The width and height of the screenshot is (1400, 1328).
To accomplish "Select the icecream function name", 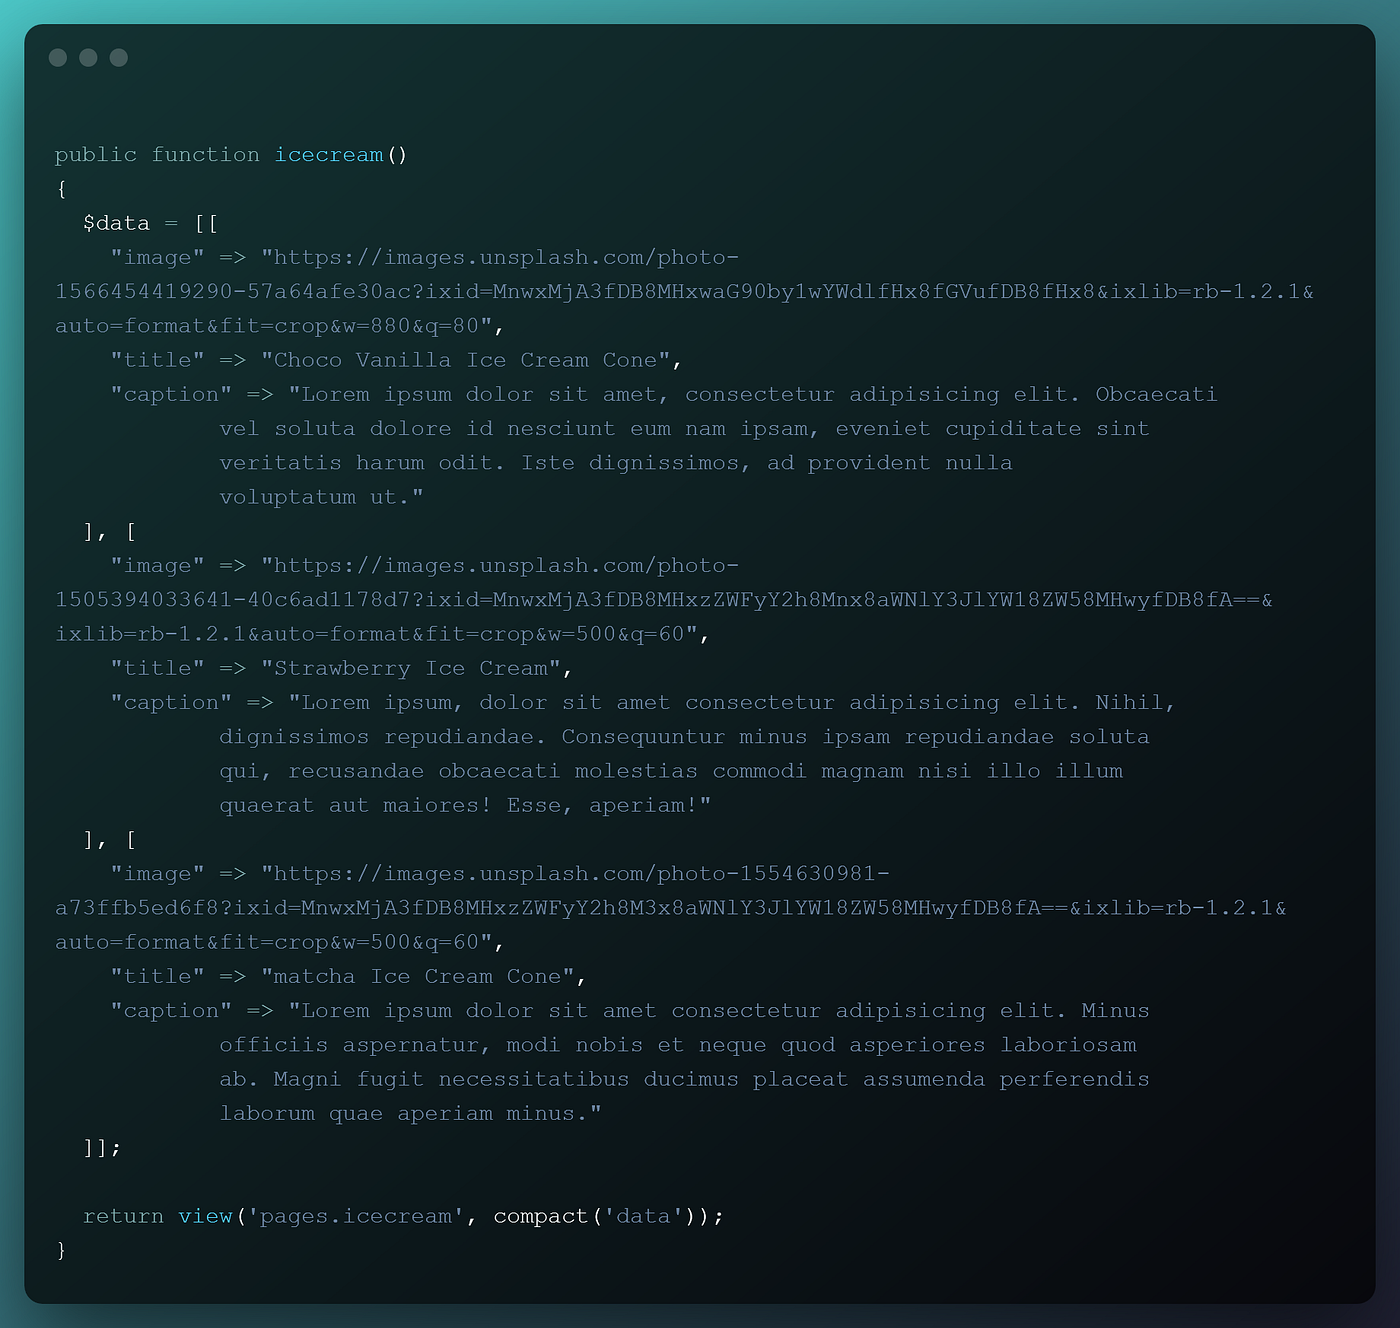I will point(328,154).
